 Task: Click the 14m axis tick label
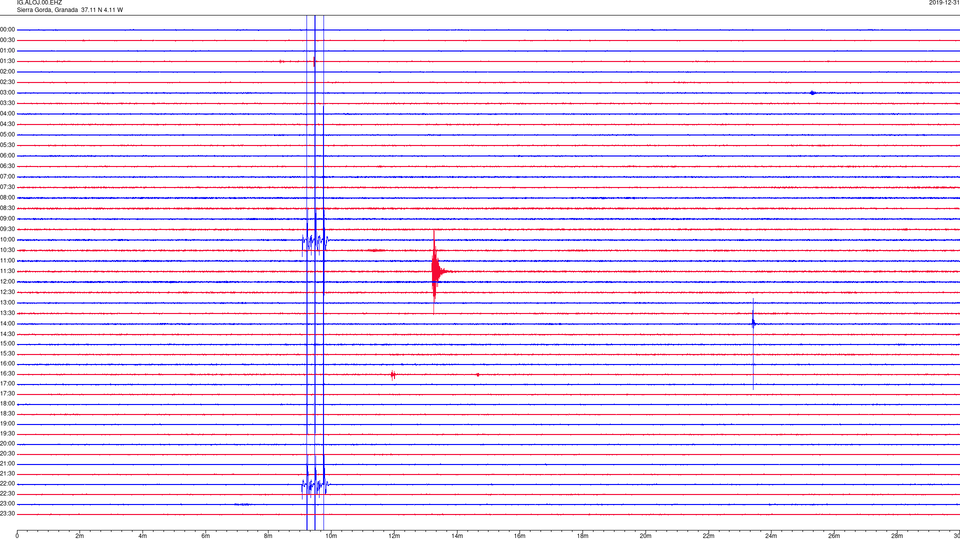click(x=457, y=536)
